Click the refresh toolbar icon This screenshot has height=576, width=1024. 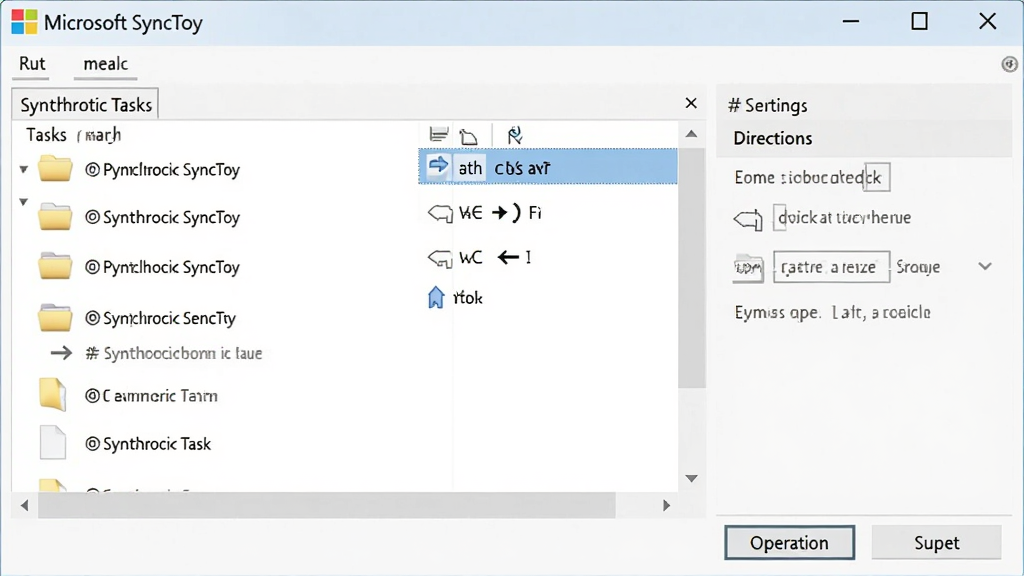[515, 135]
